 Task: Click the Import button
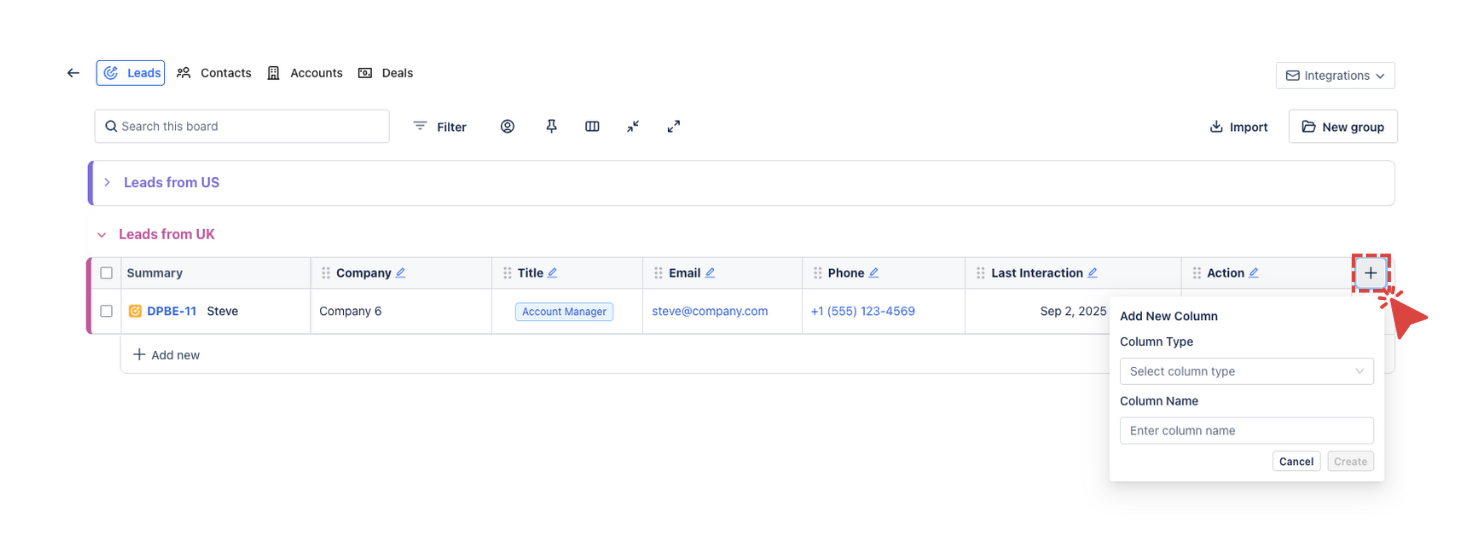click(1239, 127)
